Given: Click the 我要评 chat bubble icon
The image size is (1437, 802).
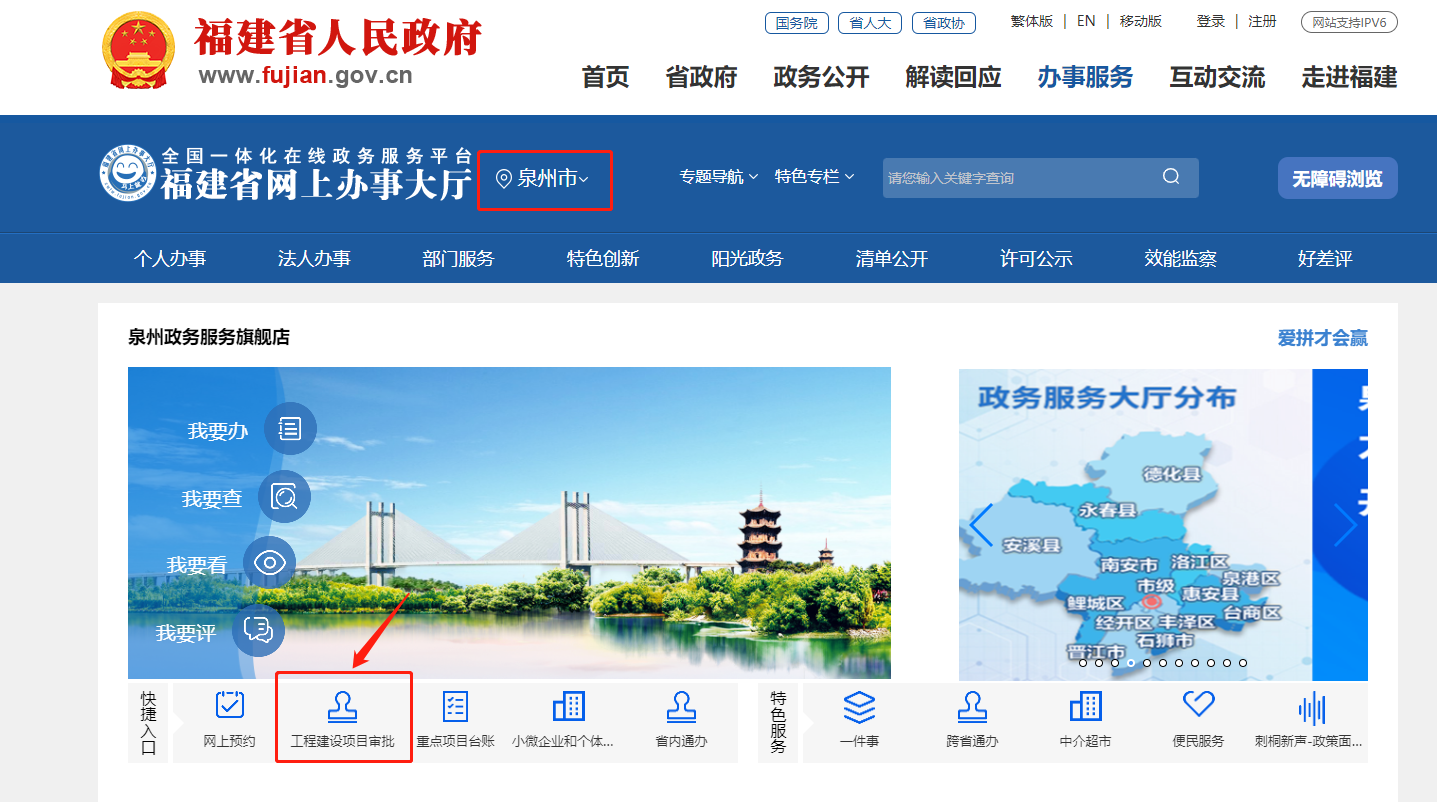Looking at the screenshot, I should coord(258,629).
